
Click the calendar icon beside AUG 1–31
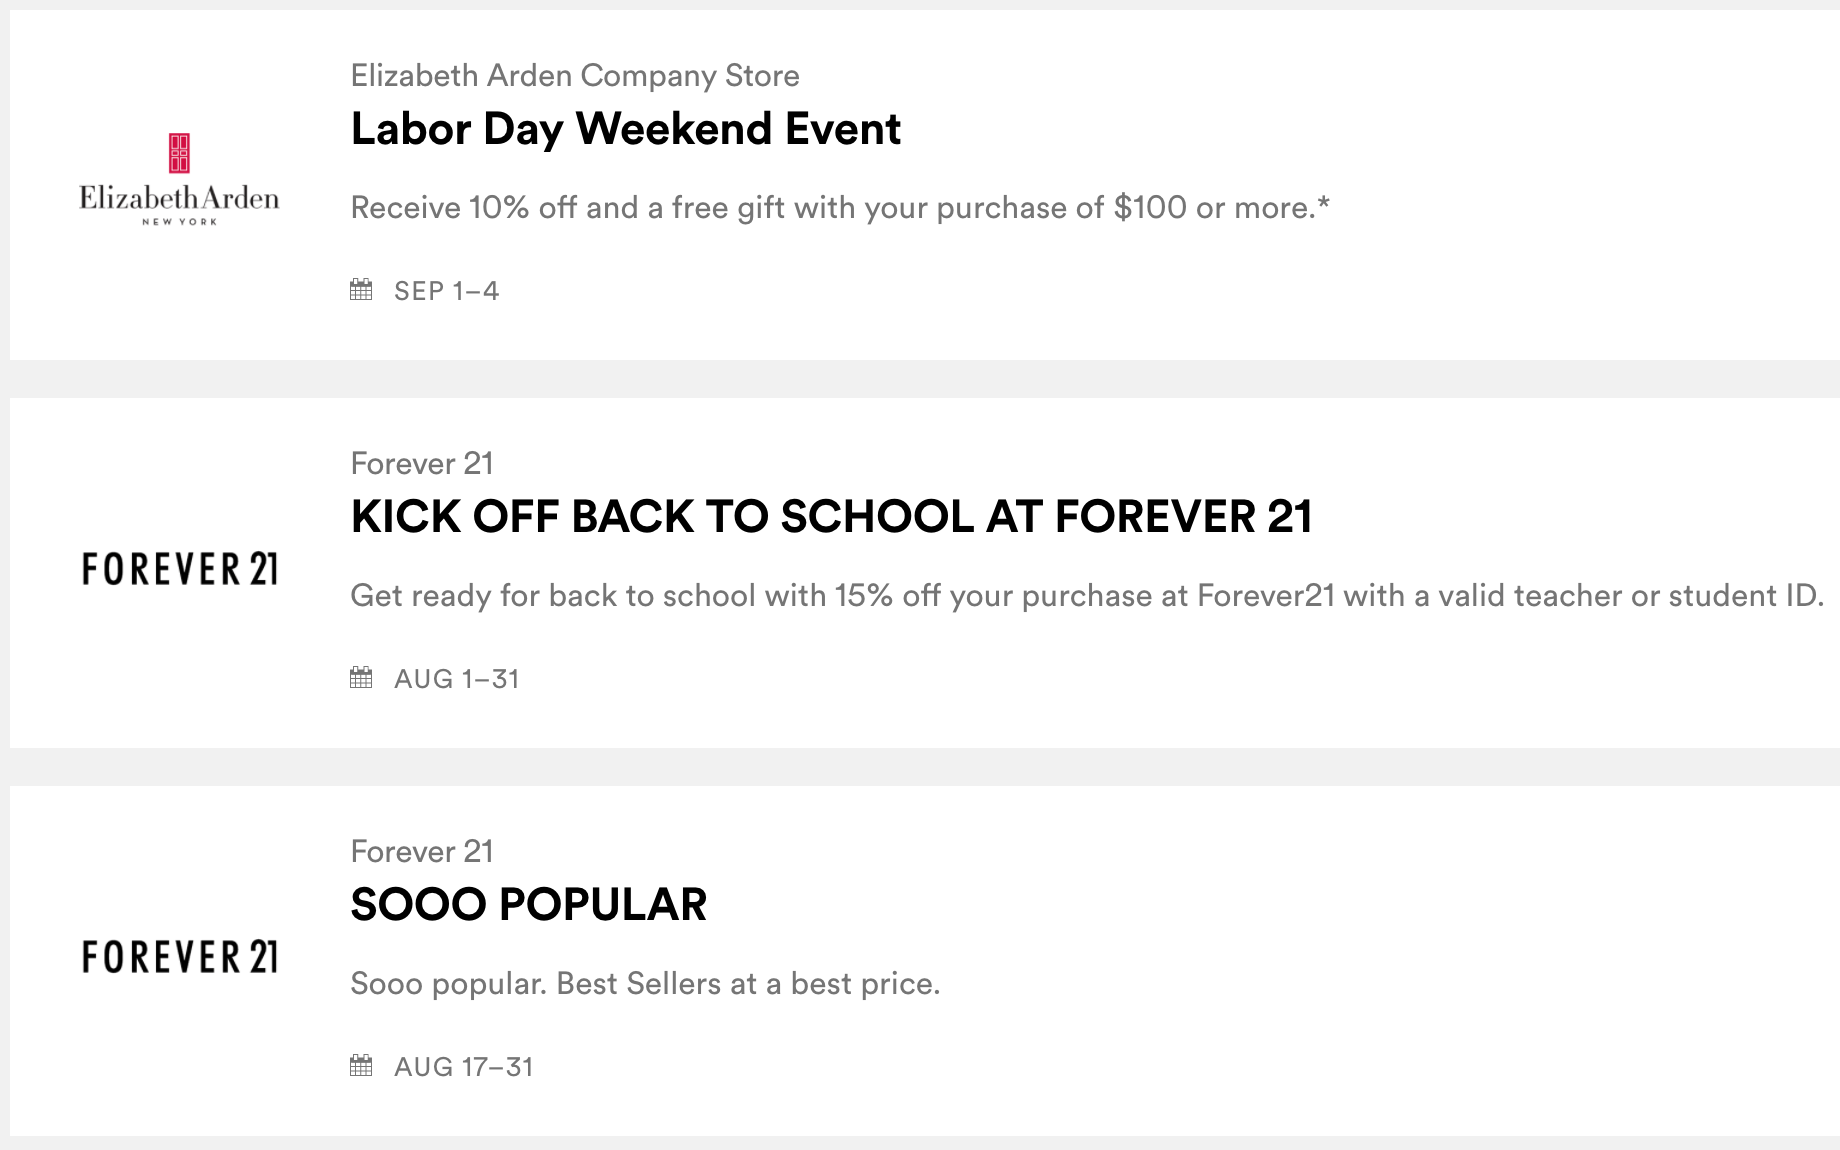(361, 678)
